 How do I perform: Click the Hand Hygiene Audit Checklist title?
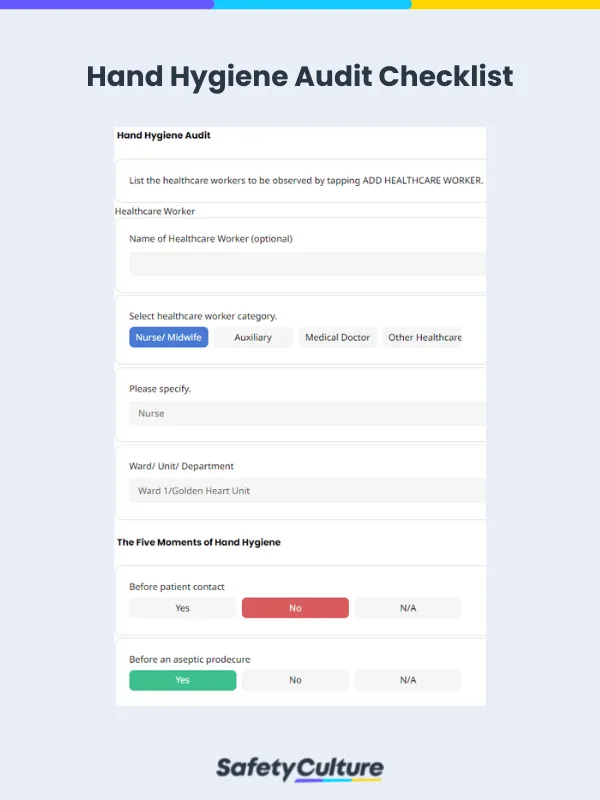300,77
